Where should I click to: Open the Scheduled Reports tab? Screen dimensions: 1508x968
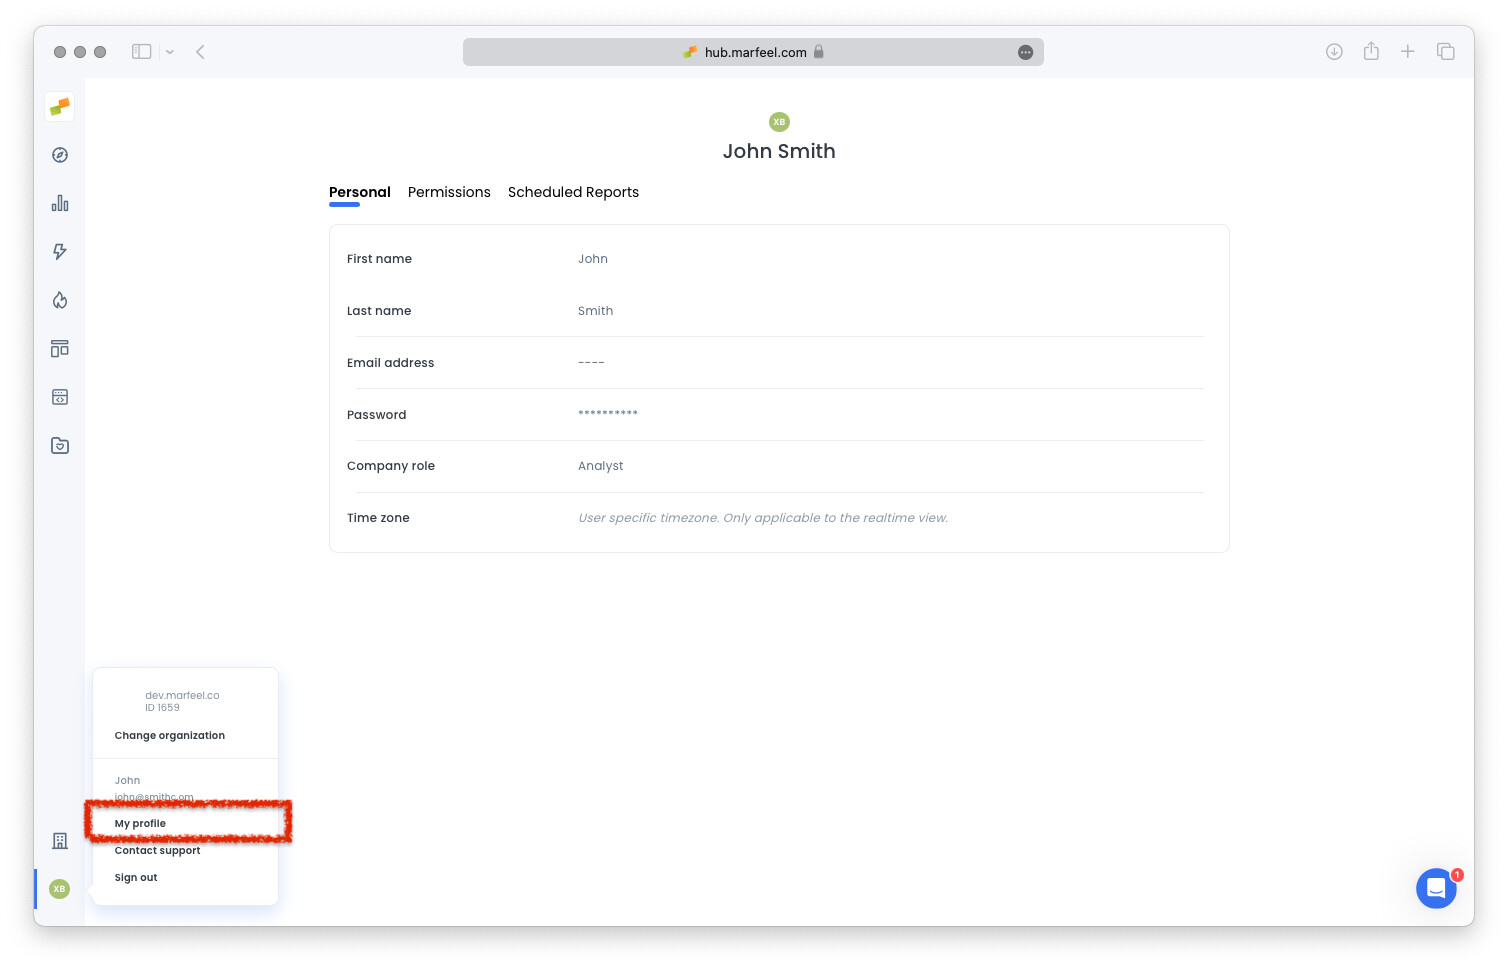[573, 192]
